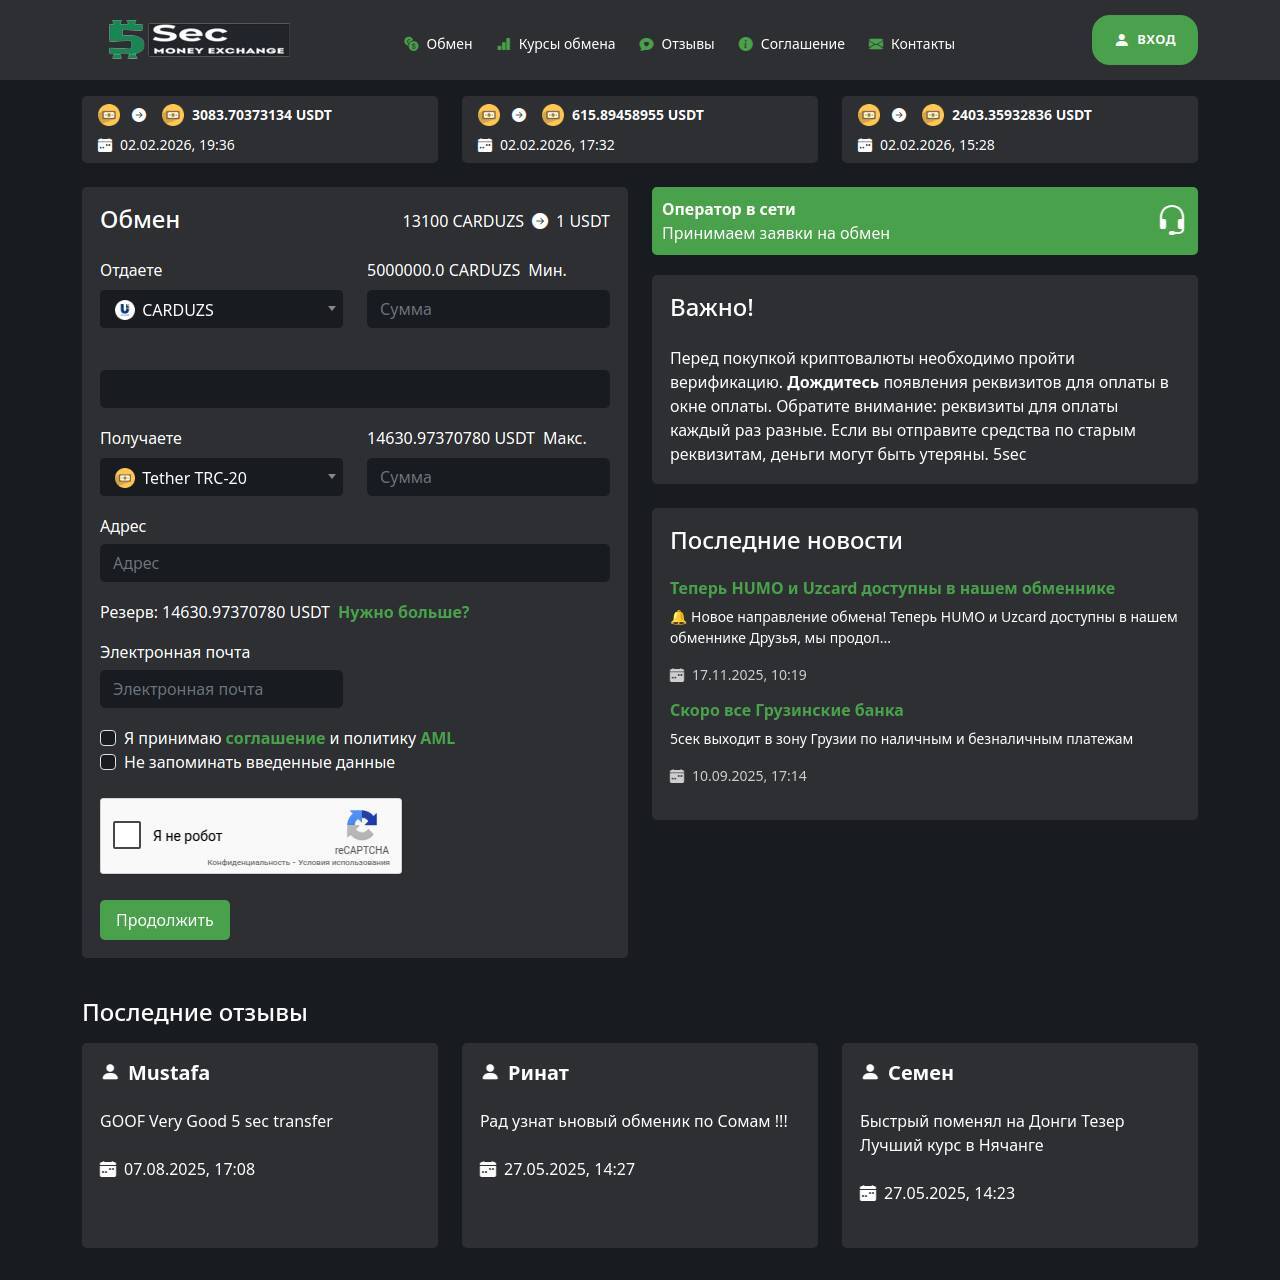Open the CARDUZS currency dropdown
The height and width of the screenshot is (1280, 1280).
tap(221, 309)
